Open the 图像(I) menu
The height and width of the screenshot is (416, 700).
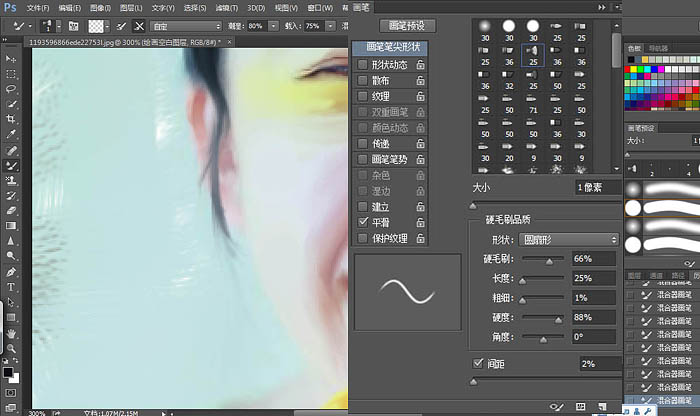click(100, 8)
